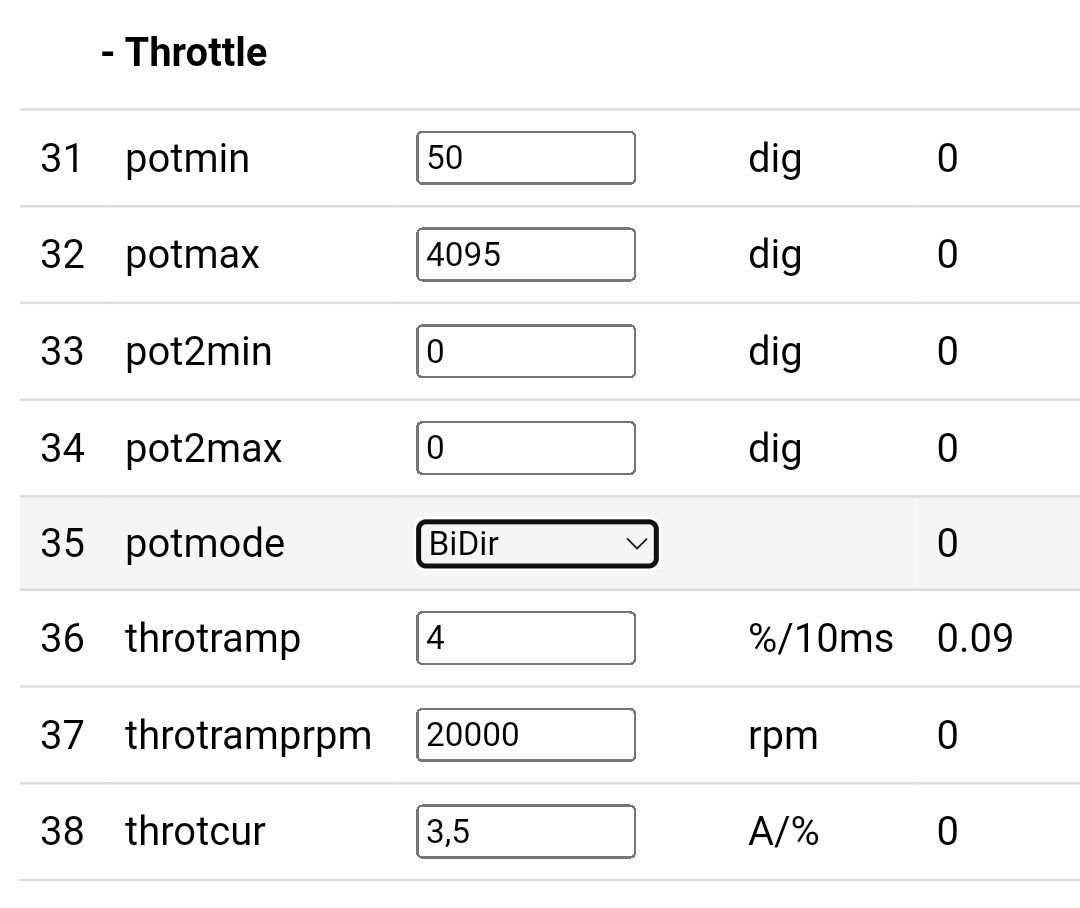Click the potmin parameter name
The image size is (1080, 908).
click(x=187, y=159)
